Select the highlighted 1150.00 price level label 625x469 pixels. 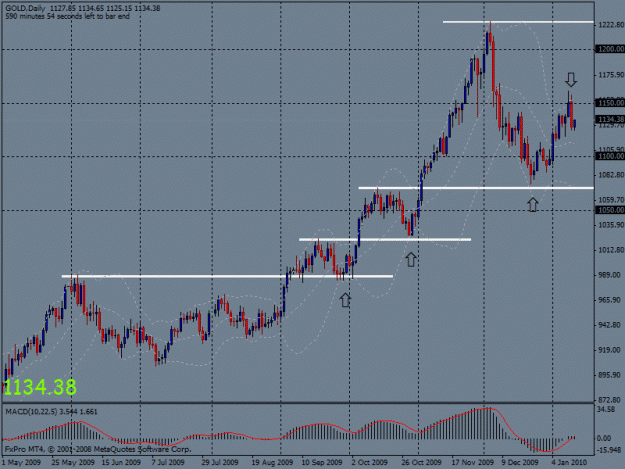point(610,103)
